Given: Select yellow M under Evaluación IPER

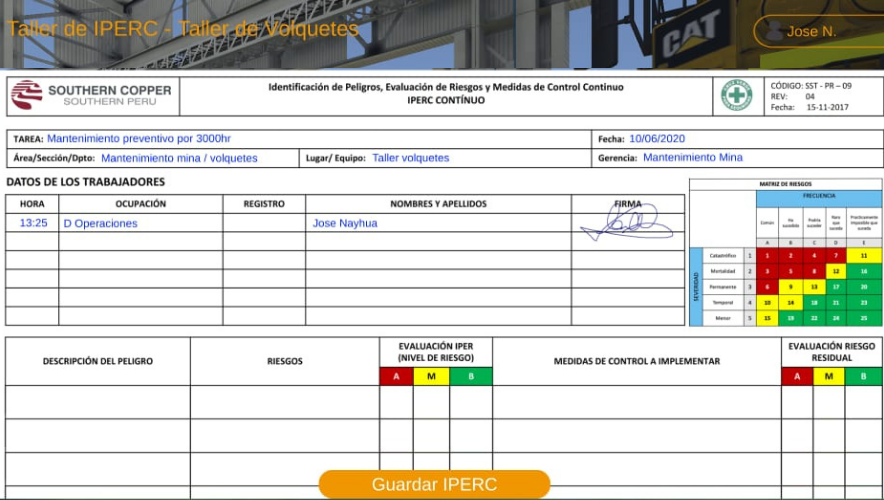Looking at the screenshot, I should tap(431, 376).
